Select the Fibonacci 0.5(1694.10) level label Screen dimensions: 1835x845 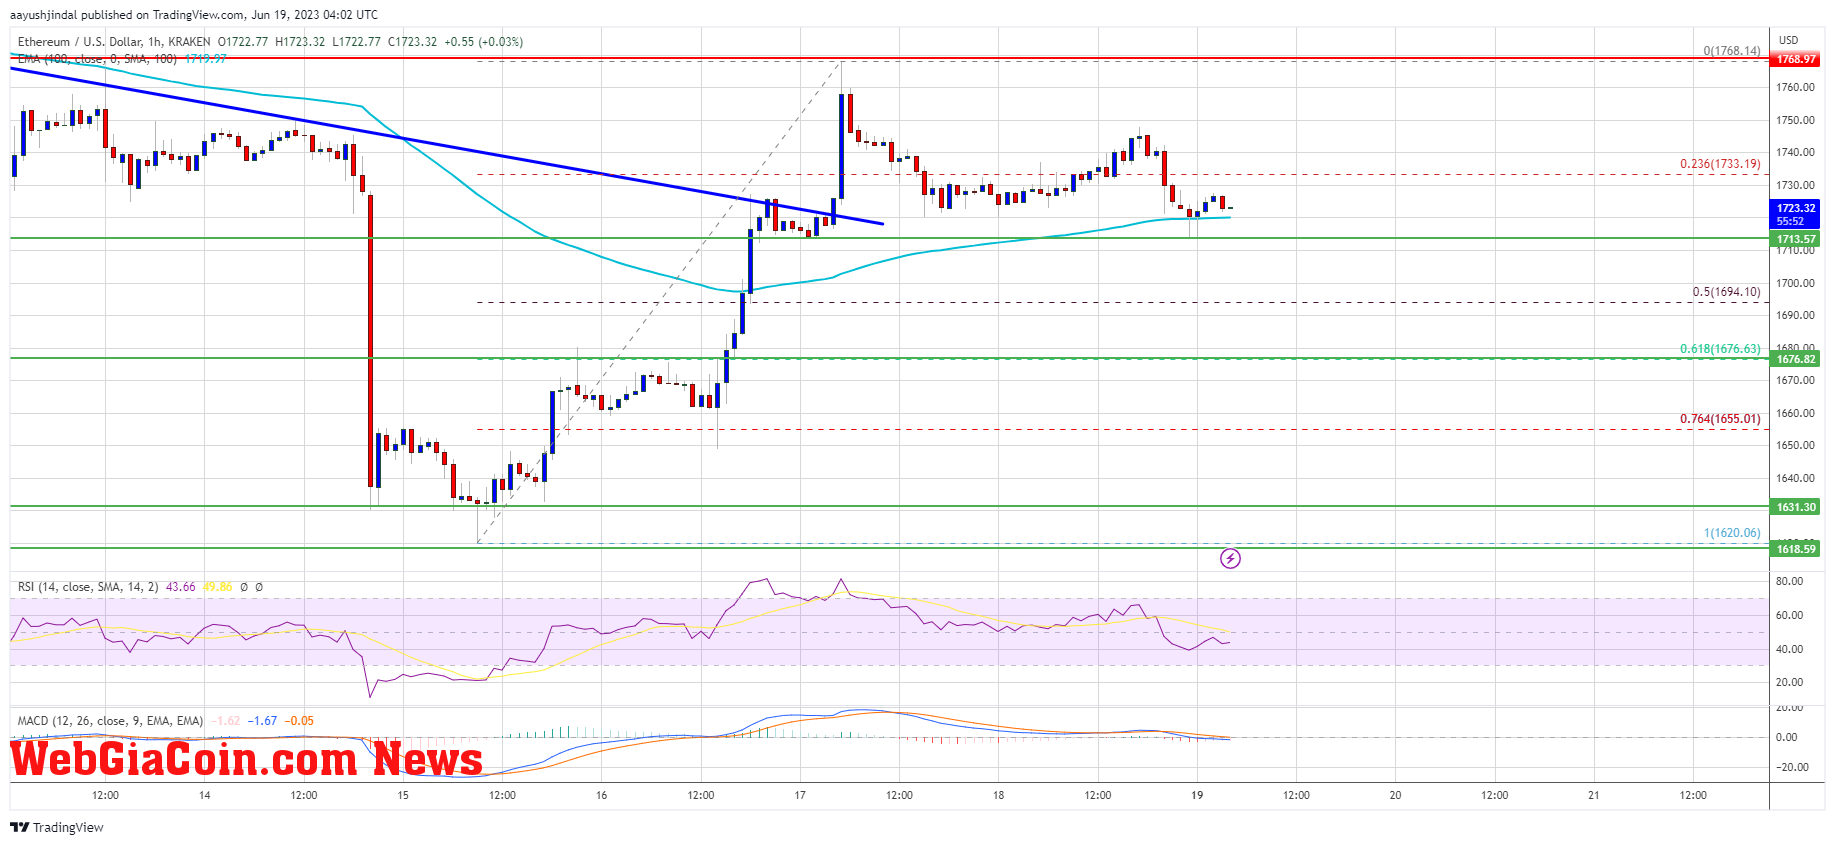pyautogui.click(x=1726, y=292)
